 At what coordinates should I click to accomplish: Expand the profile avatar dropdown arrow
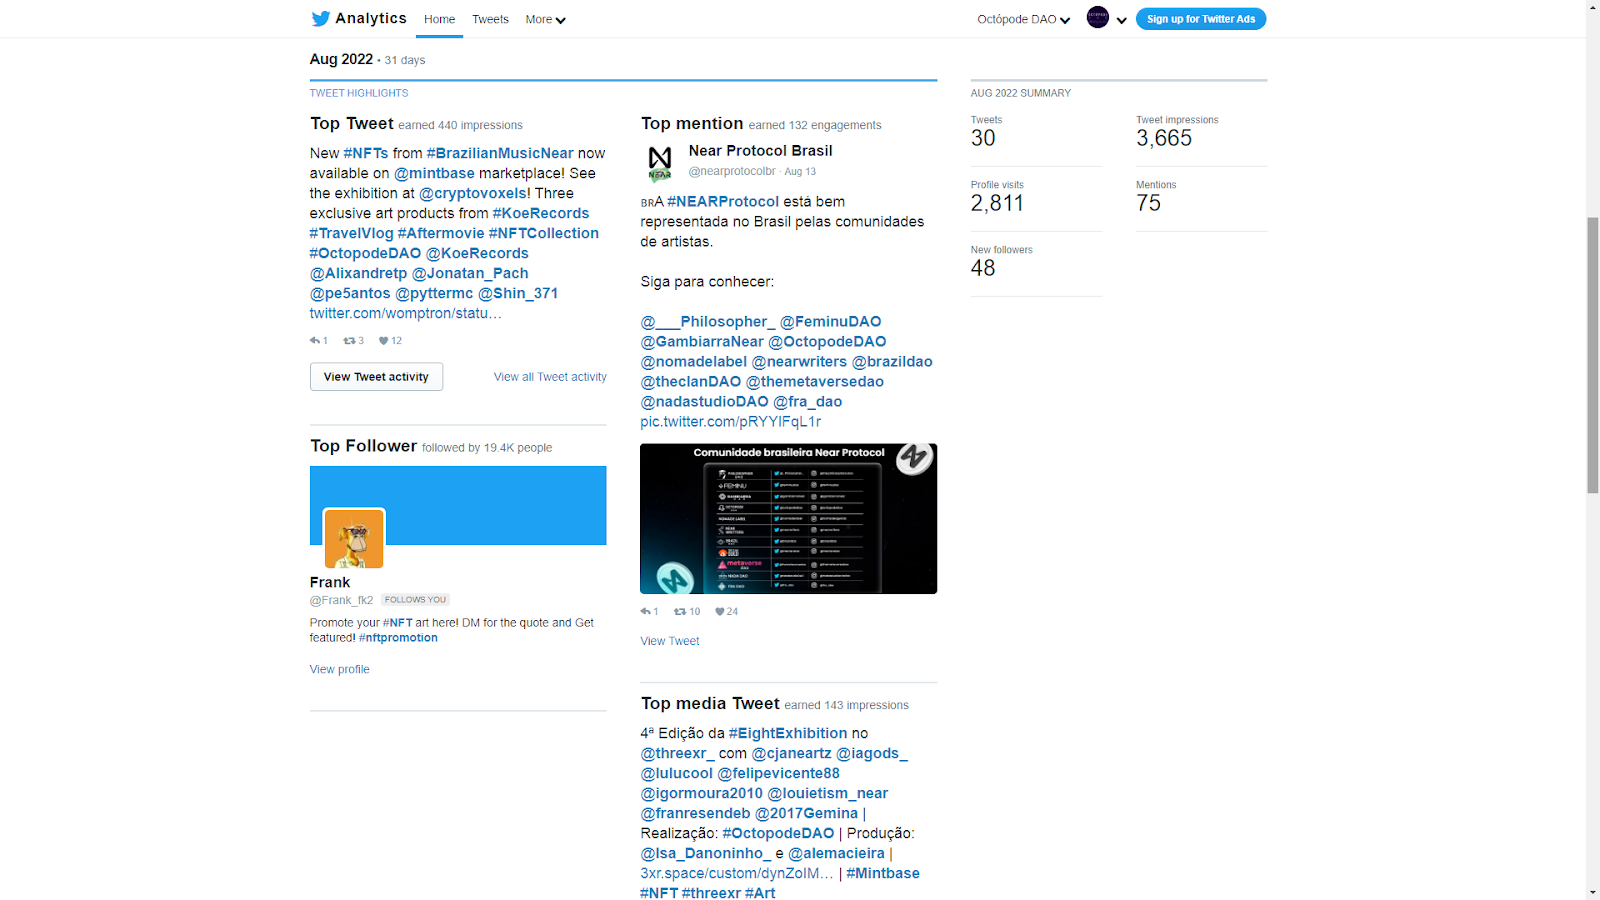pyautogui.click(x=1122, y=20)
